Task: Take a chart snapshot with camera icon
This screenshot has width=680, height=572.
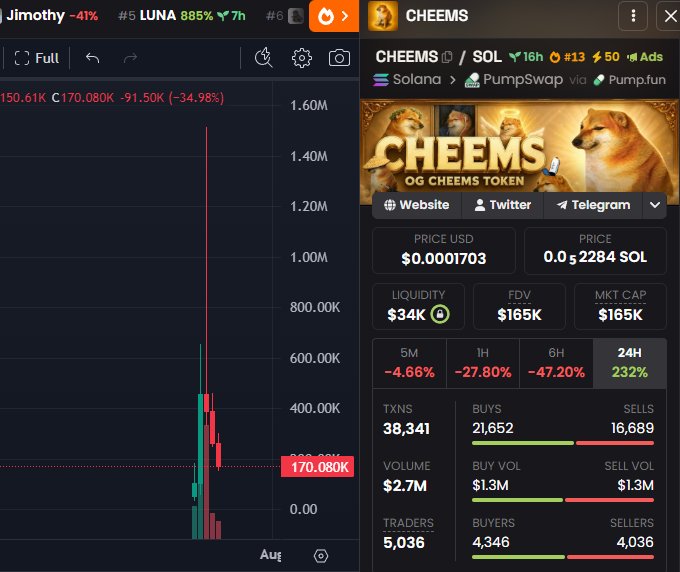Action: click(x=339, y=58)
